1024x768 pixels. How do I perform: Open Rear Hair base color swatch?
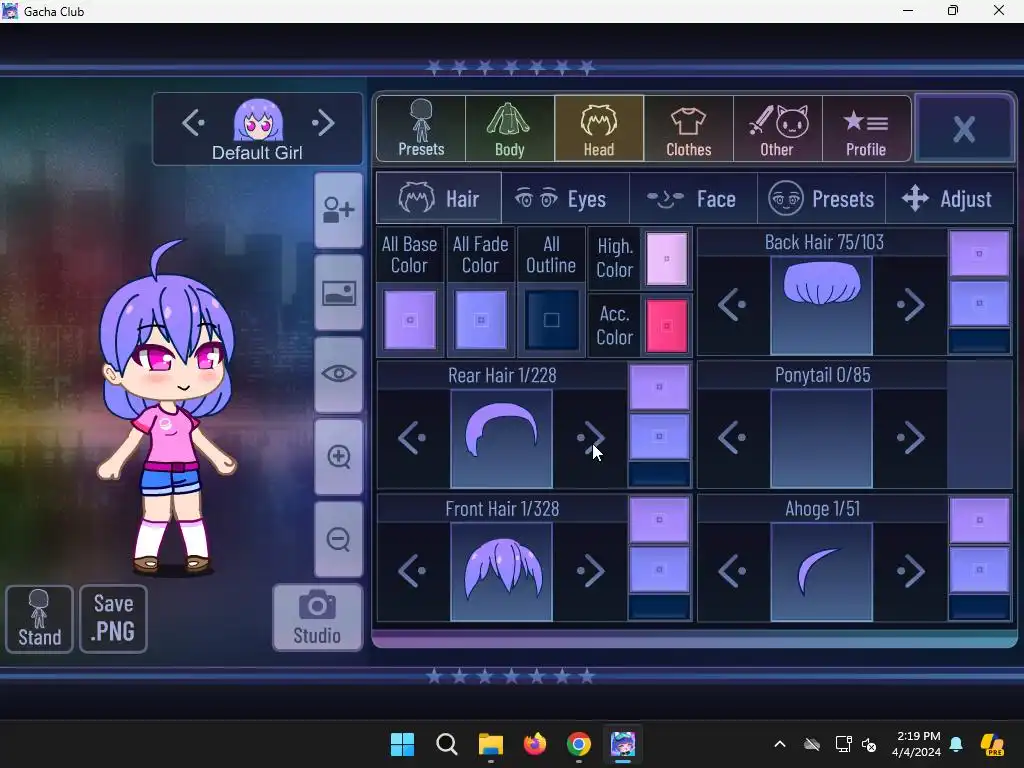660,387
